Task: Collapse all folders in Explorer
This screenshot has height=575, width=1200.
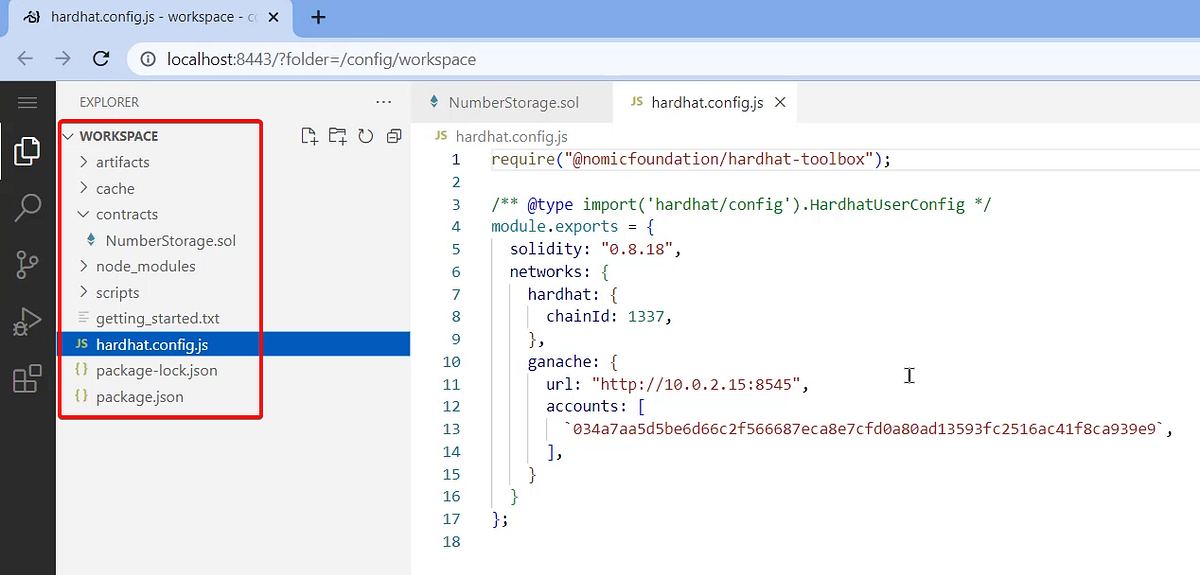Action: pos(394,136)
